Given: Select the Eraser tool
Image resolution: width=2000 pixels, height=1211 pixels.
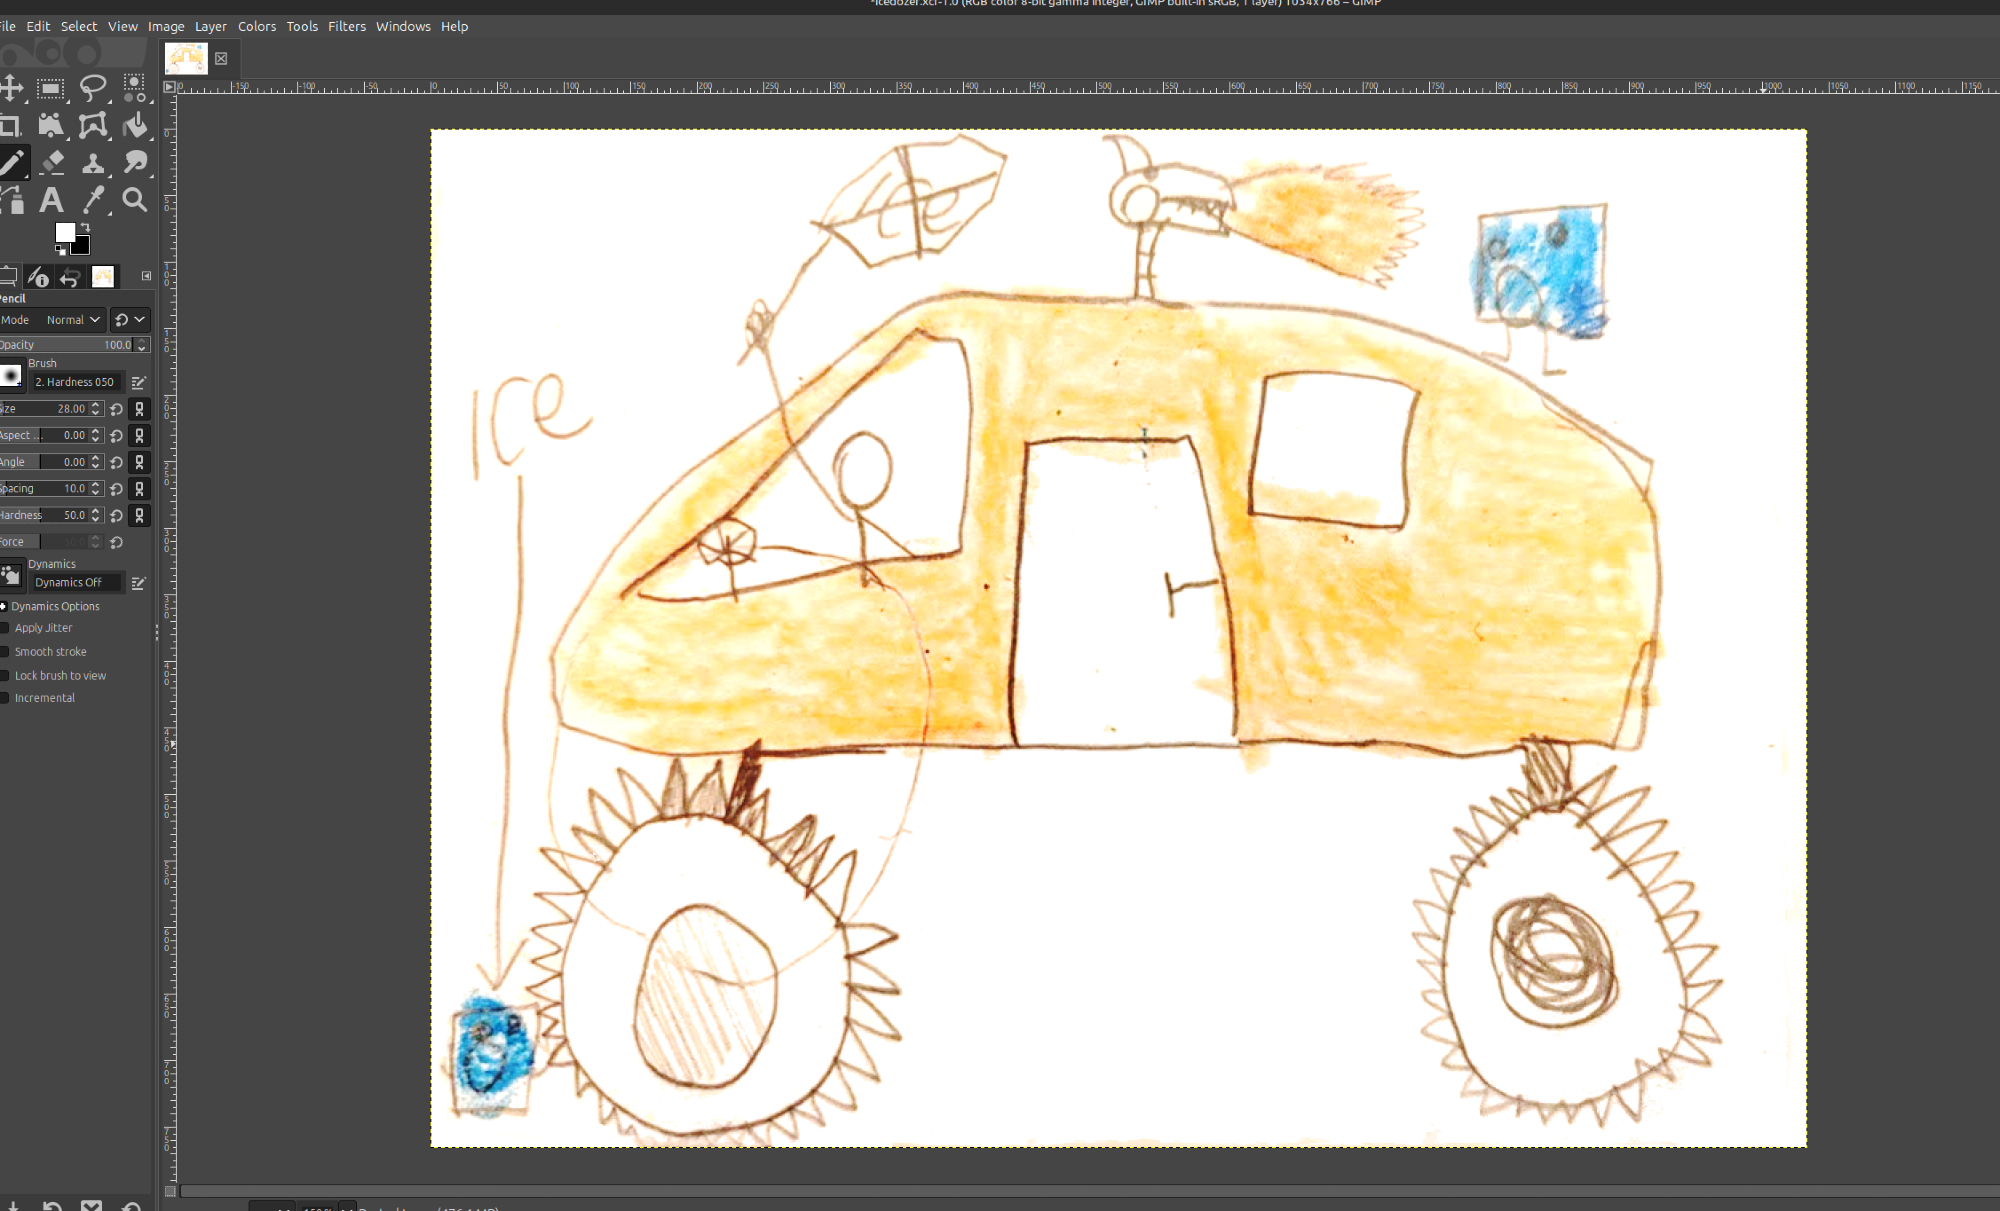Looking at the screenshot, I should [52, 162].
